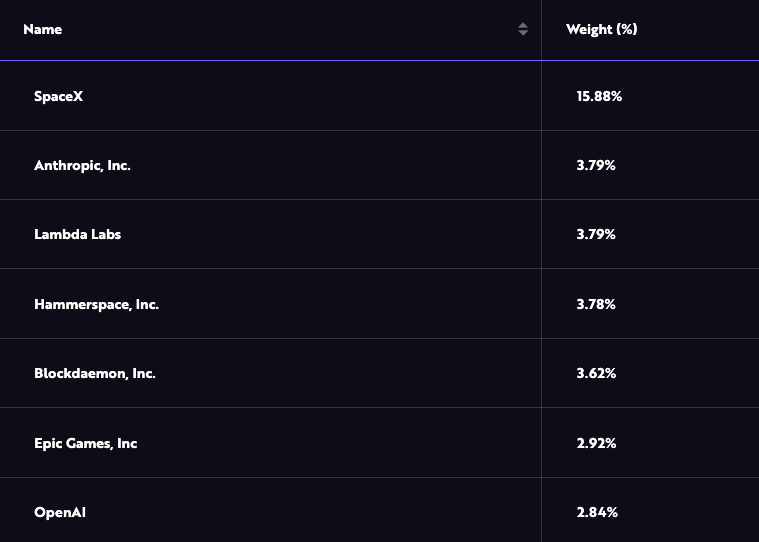Click Anthropic's 3.79% weight cell
This screenshot has height=542, width=759.
click(596, 165)
